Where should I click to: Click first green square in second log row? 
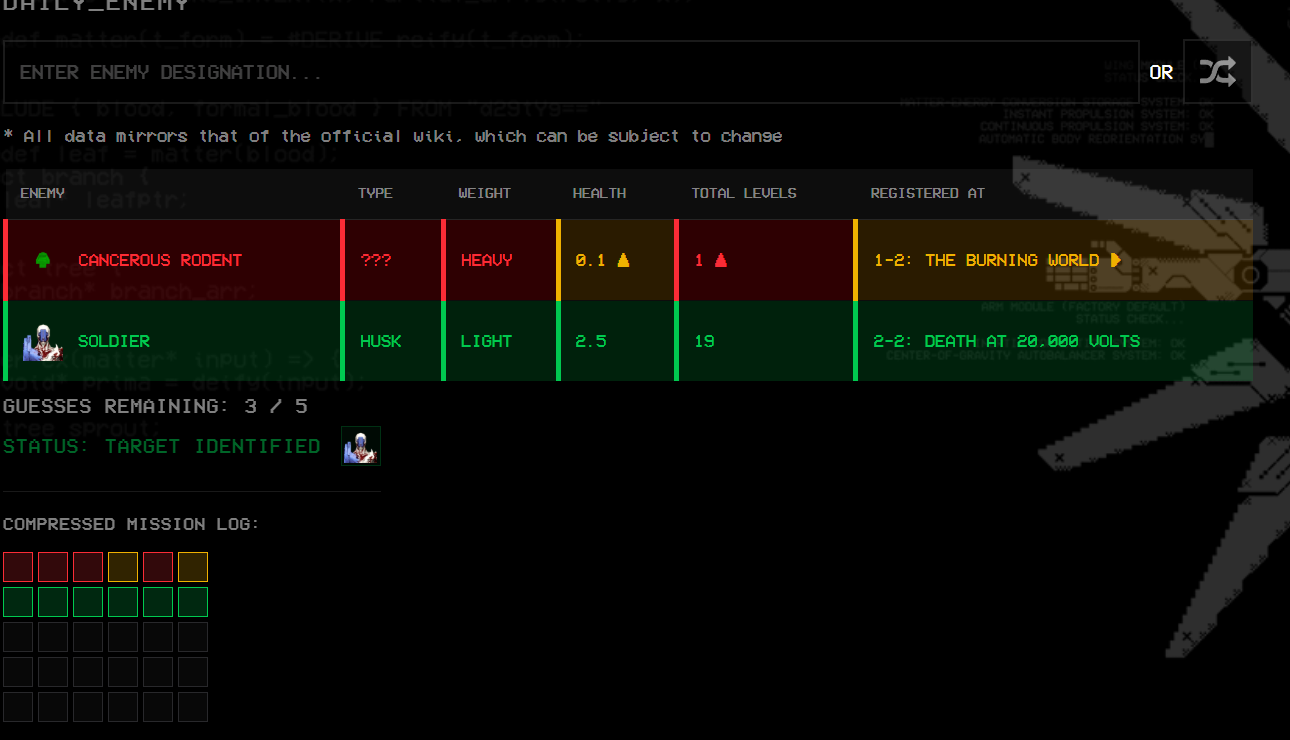pyautogui.click(x=18, y=602)
